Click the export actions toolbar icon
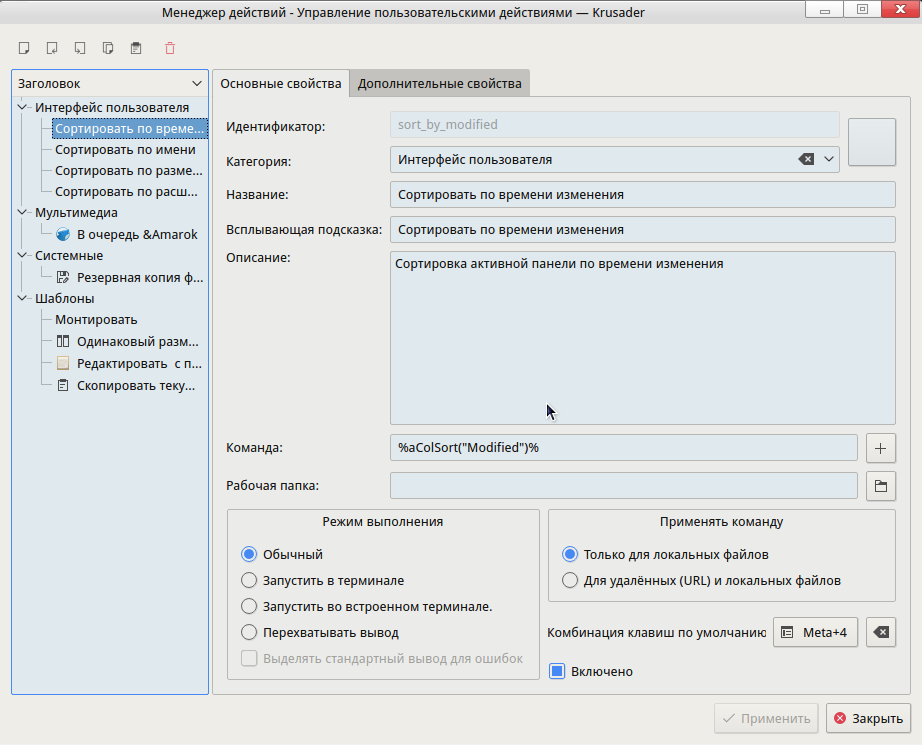922x745 pixels. 80,47
